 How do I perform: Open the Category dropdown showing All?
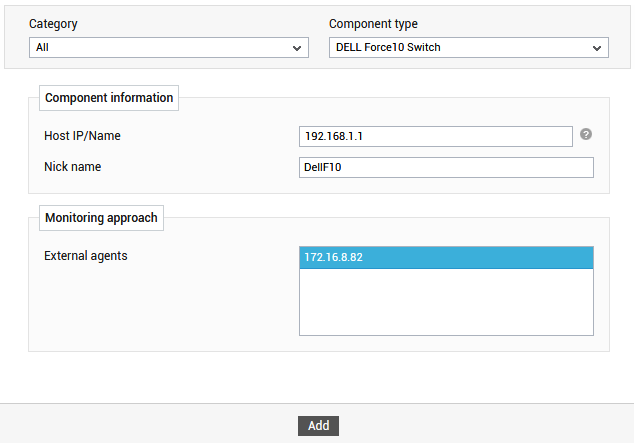169,47
